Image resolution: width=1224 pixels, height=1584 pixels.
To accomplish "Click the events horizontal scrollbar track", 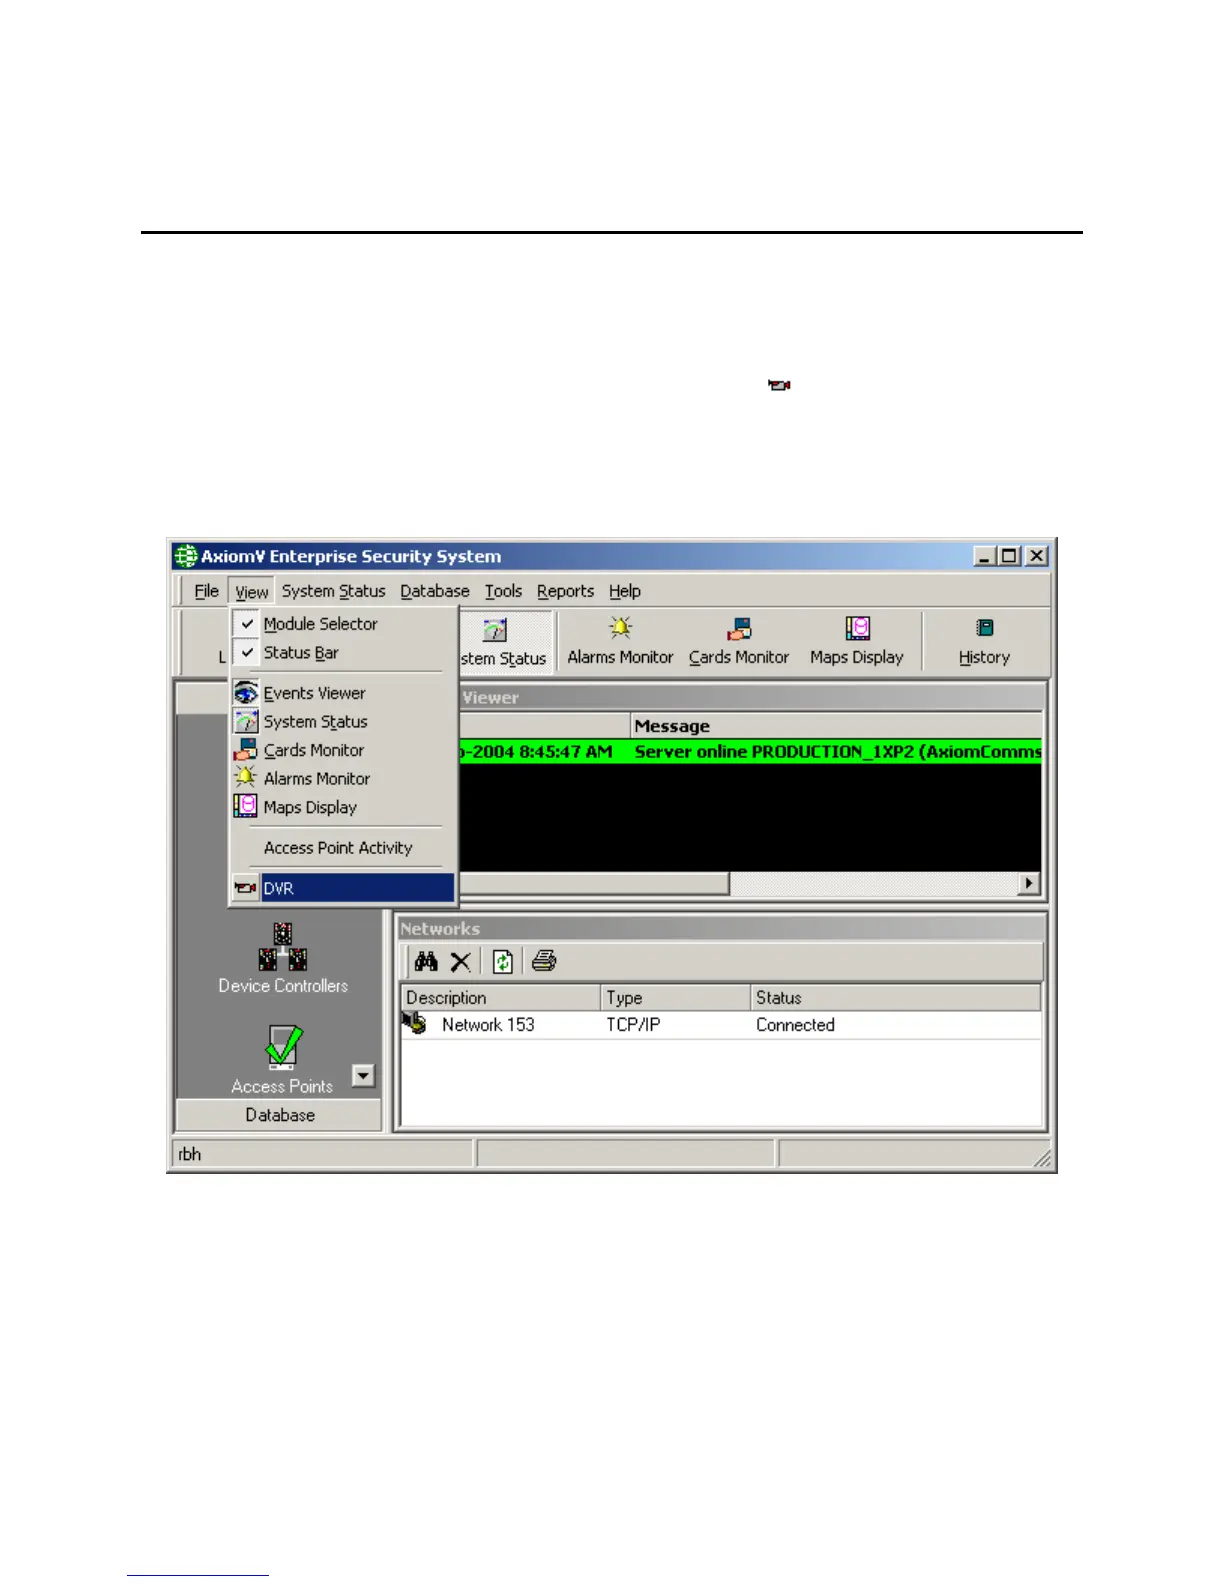I will 872,884.
